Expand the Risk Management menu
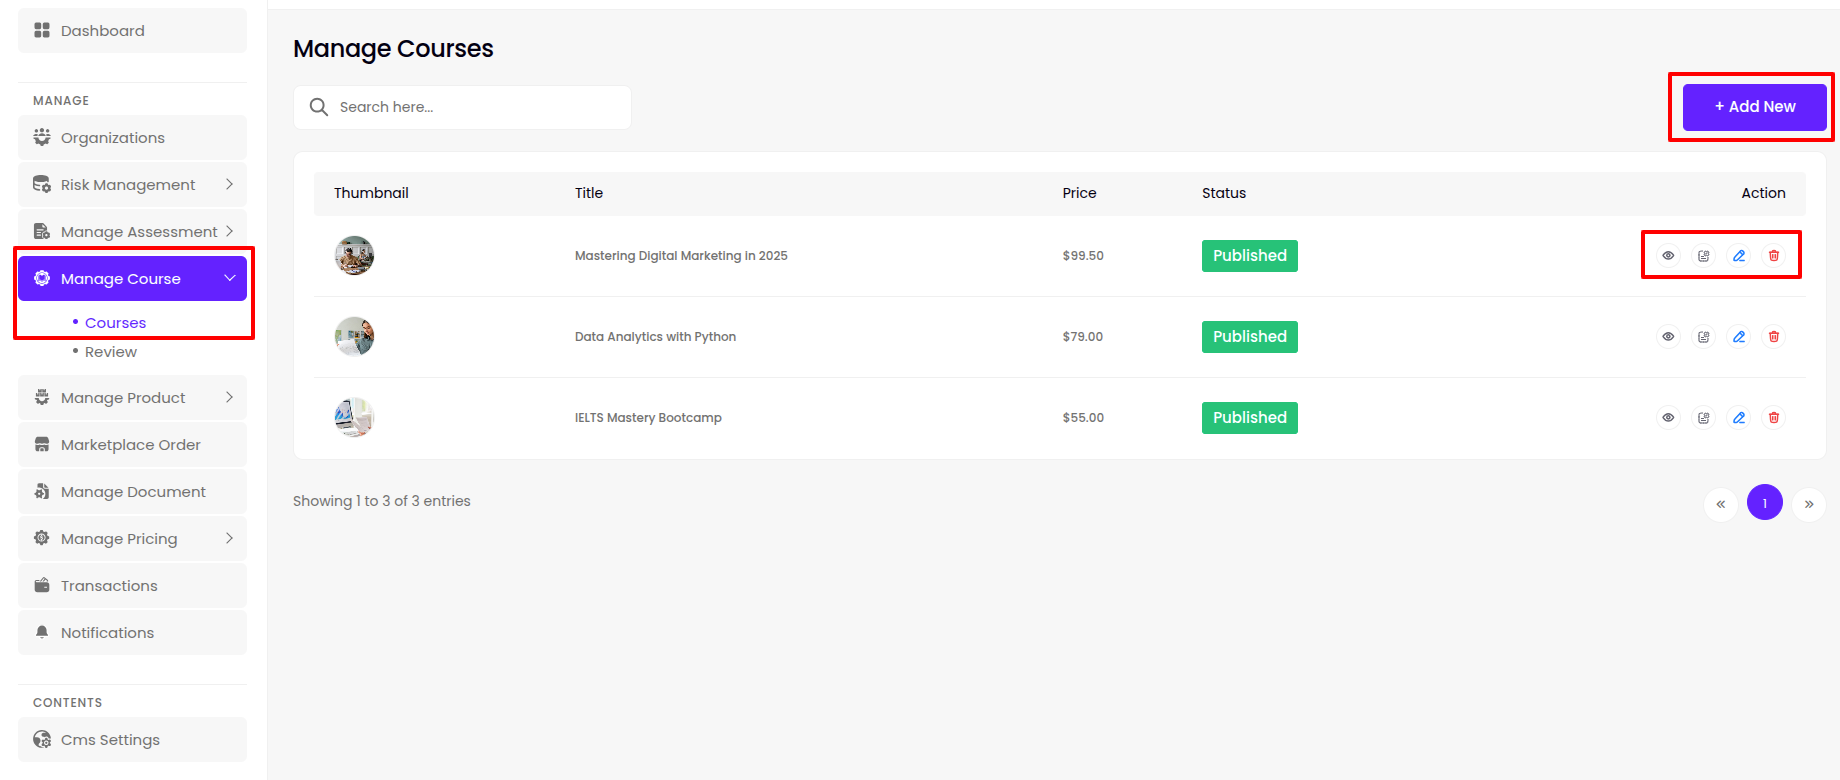 pyautogui.click(x=132, y=185)
